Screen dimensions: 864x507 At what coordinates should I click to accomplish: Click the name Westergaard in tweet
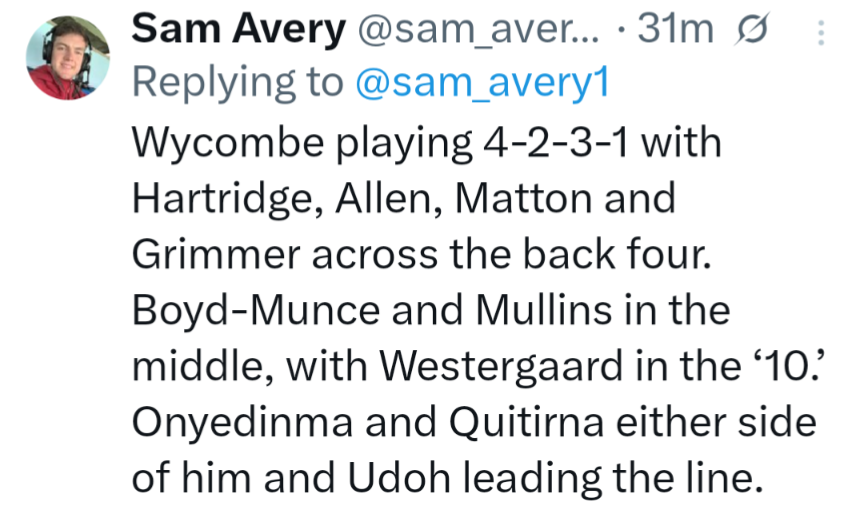coord(501,365)
